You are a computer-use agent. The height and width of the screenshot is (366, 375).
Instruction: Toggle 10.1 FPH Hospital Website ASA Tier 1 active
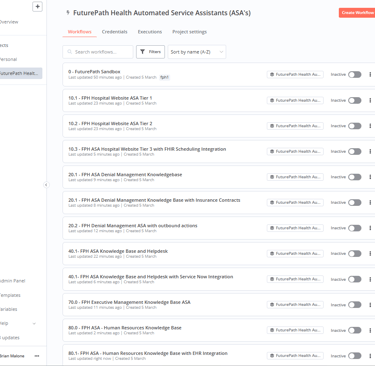355,100
